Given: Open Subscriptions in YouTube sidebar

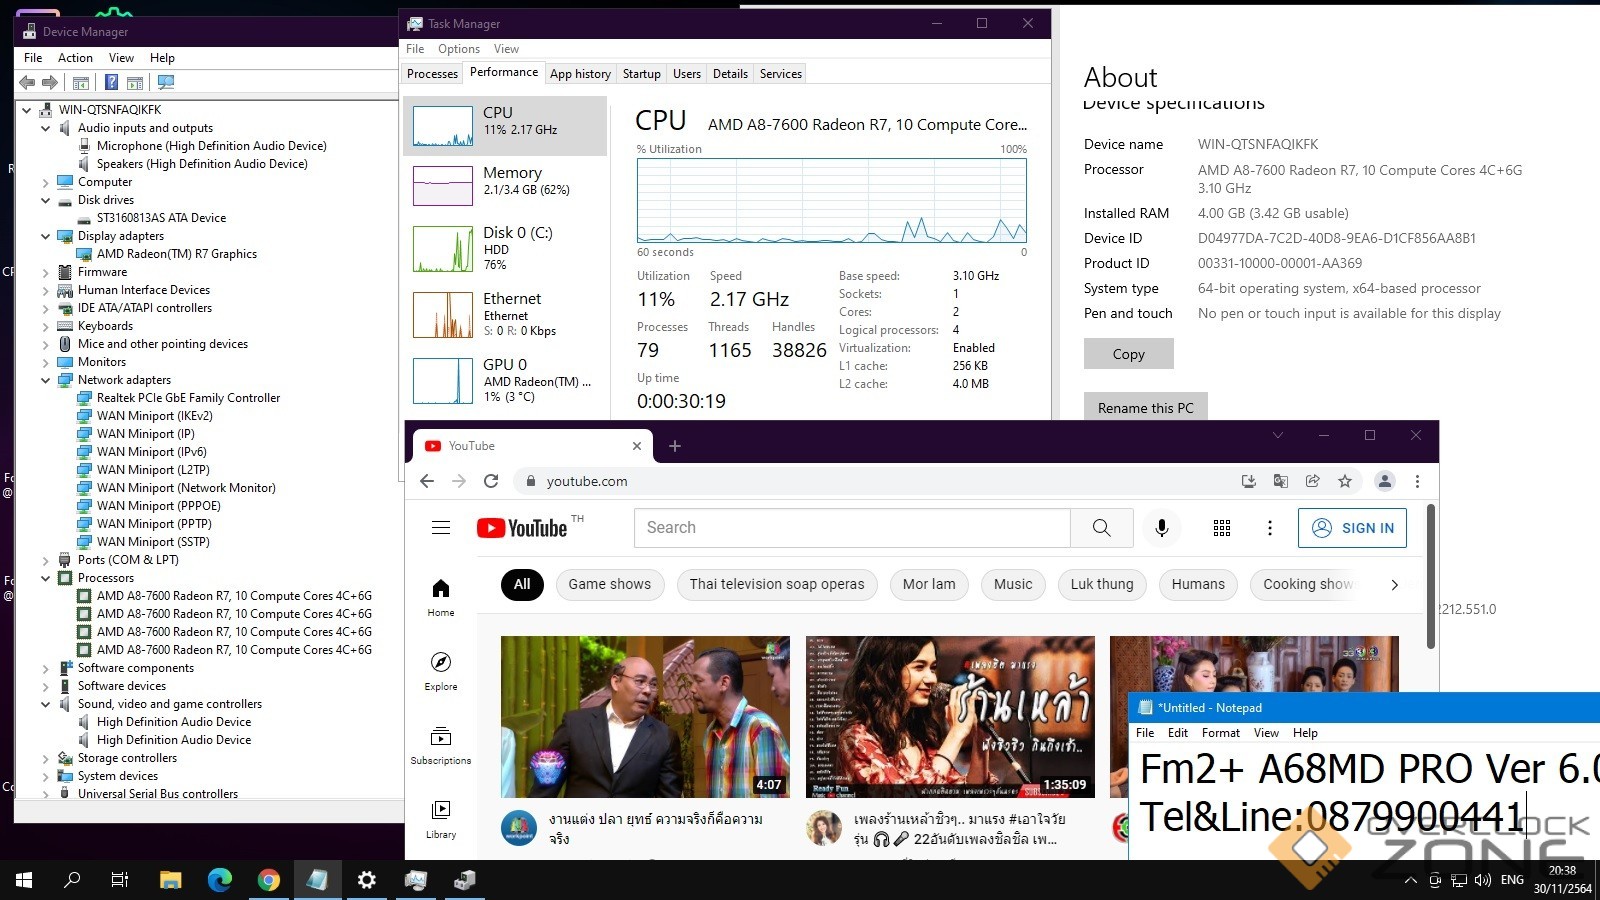Looking at the screenshot, I should click(x=441, y=745).
